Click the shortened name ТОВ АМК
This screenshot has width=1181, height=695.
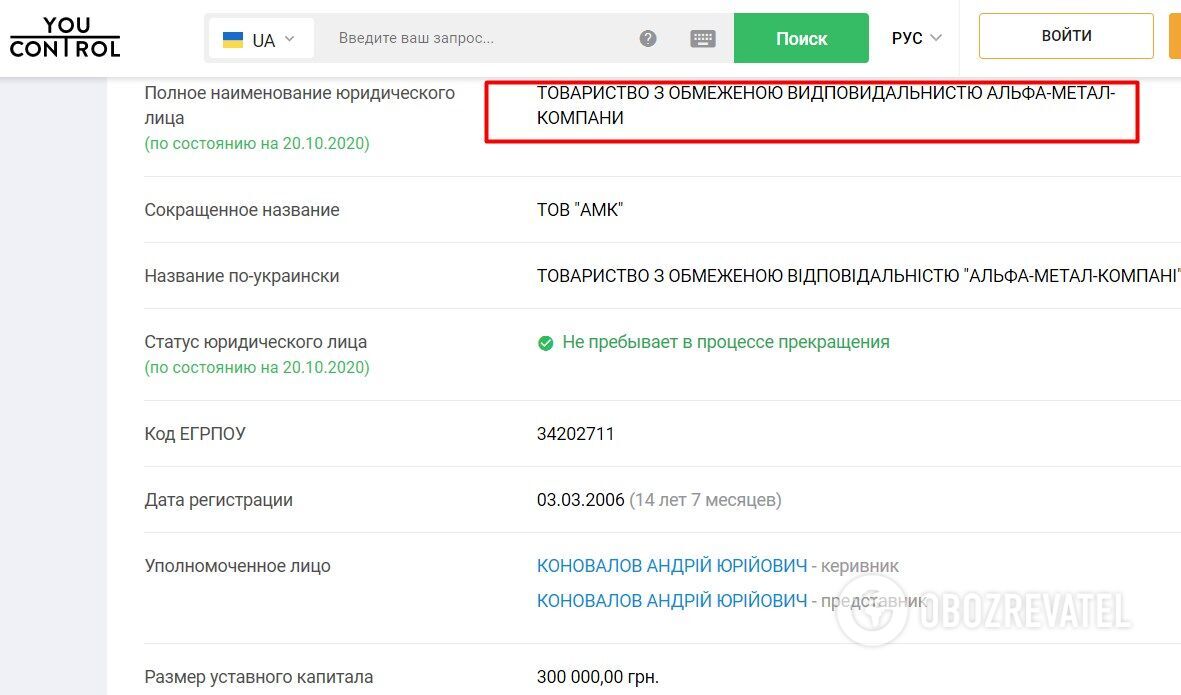point(580,210)
